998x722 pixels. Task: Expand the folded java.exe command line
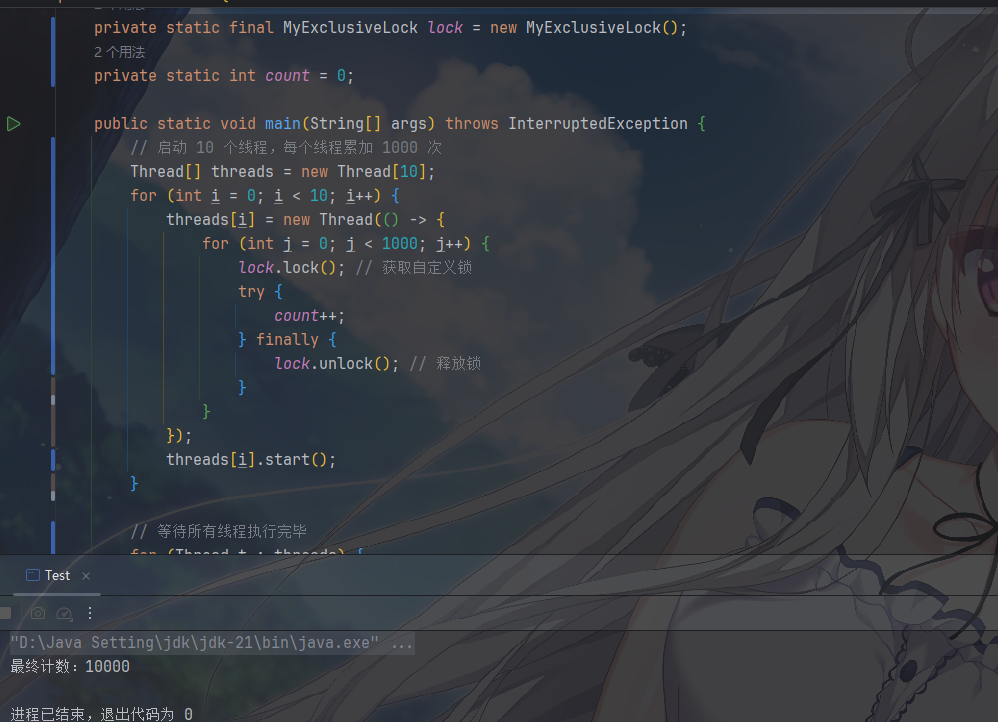(x=401, y=643)
